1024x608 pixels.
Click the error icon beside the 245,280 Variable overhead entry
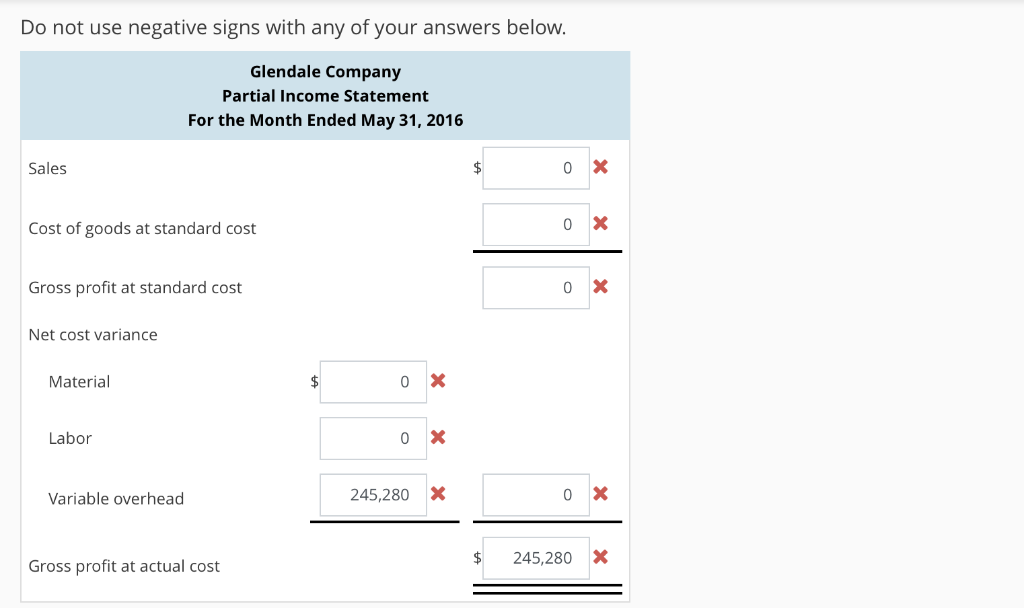point(437,494)
